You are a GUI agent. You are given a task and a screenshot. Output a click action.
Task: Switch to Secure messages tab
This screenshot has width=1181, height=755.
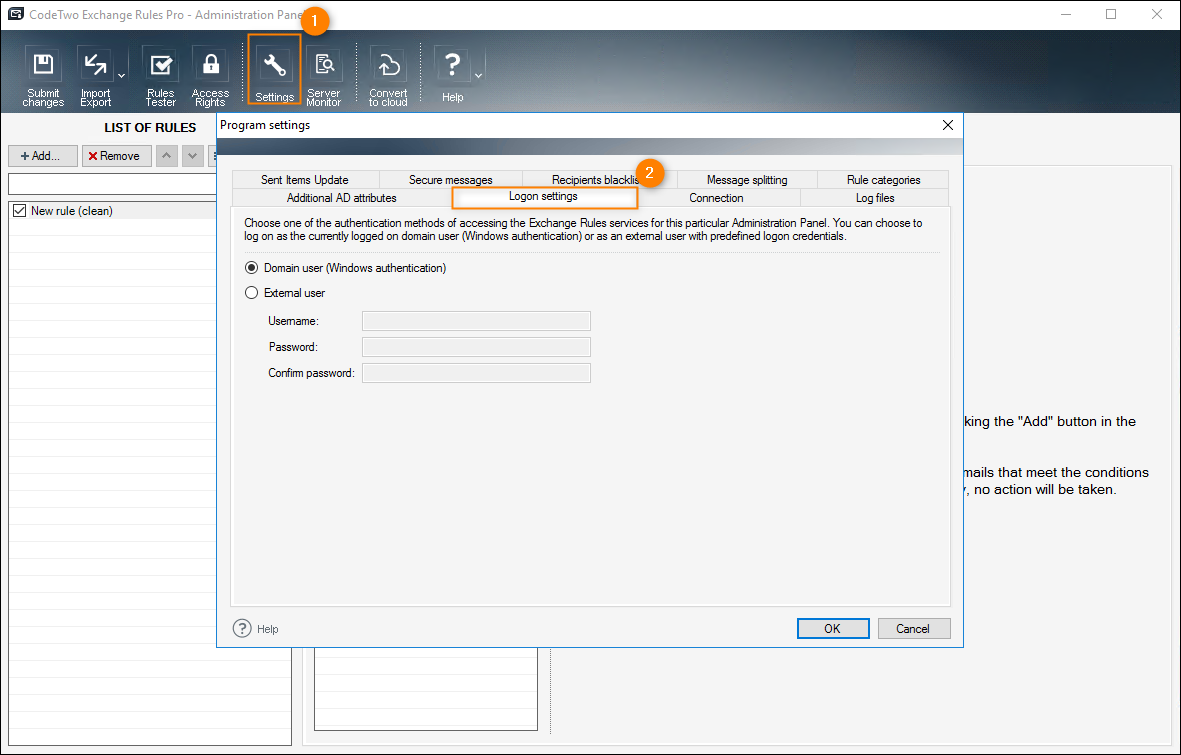coord(450,179)
